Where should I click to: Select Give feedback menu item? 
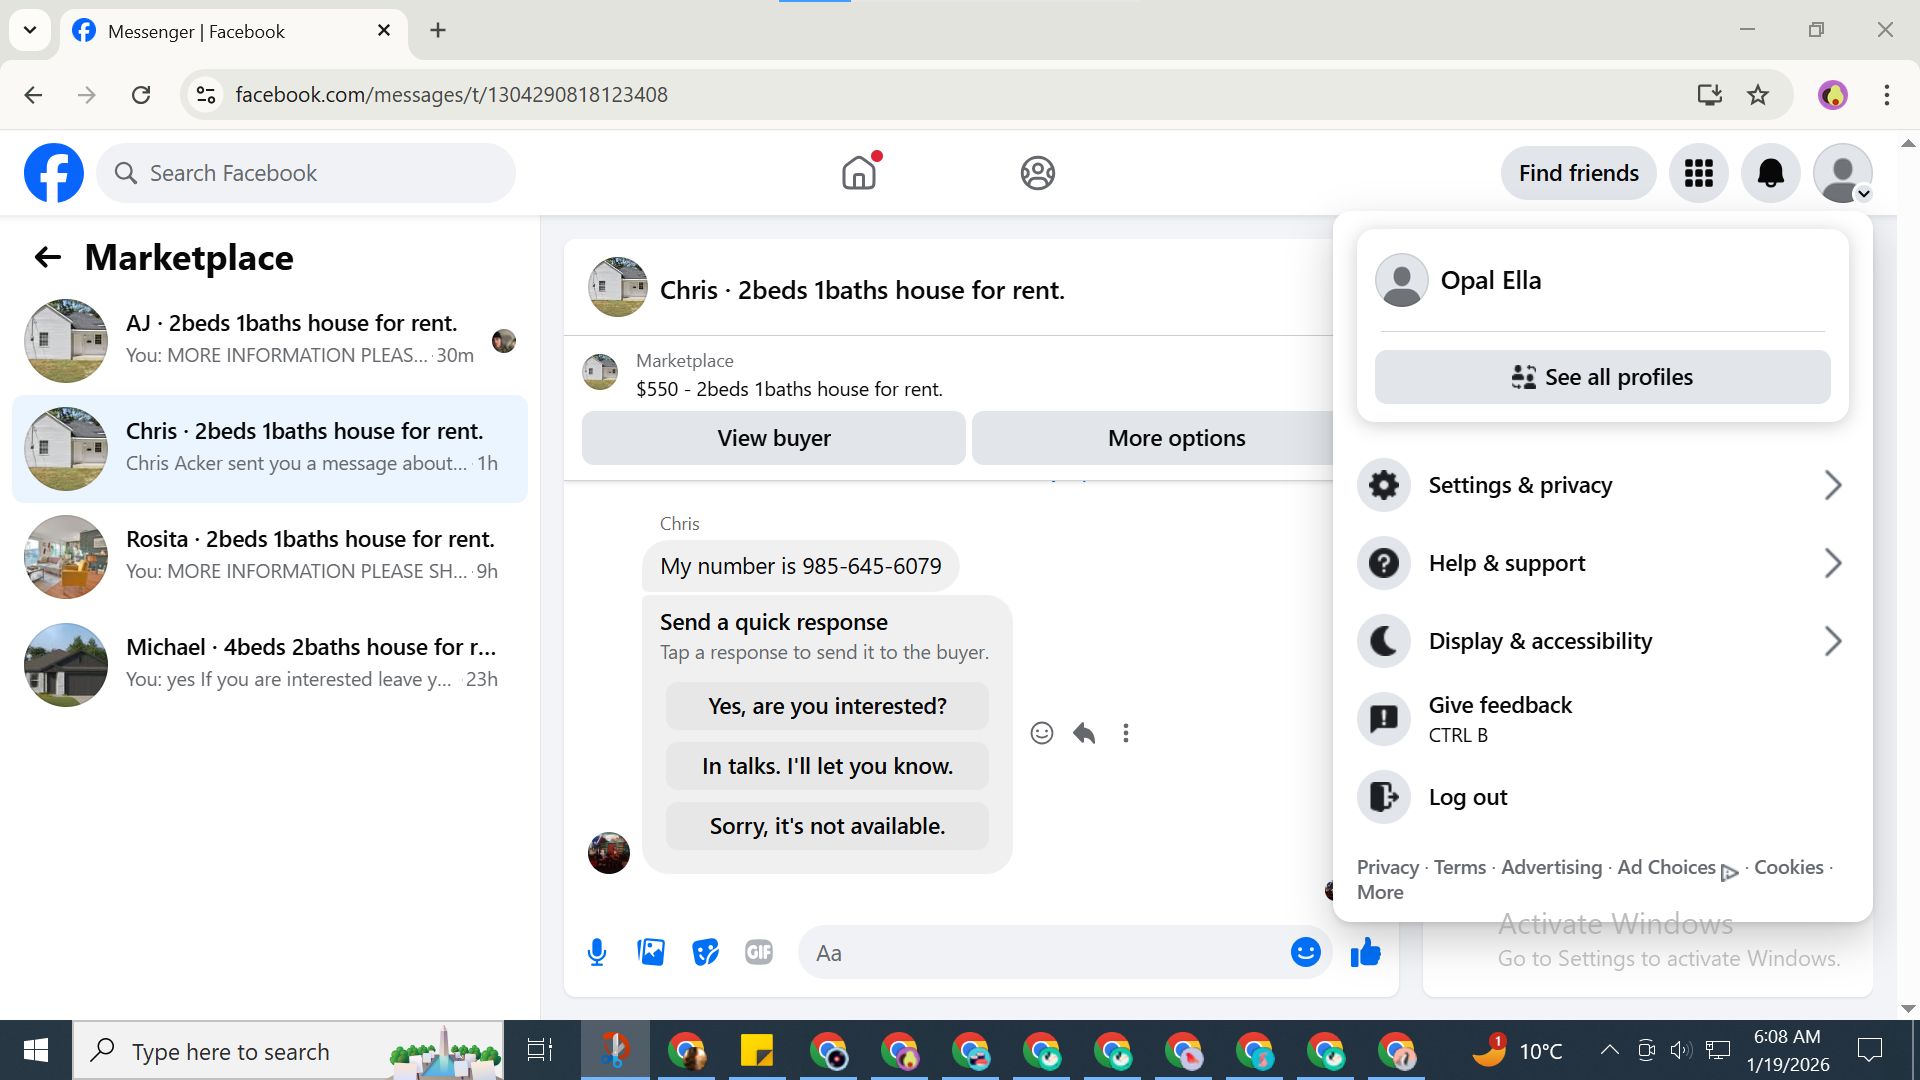pos(1603,719)
